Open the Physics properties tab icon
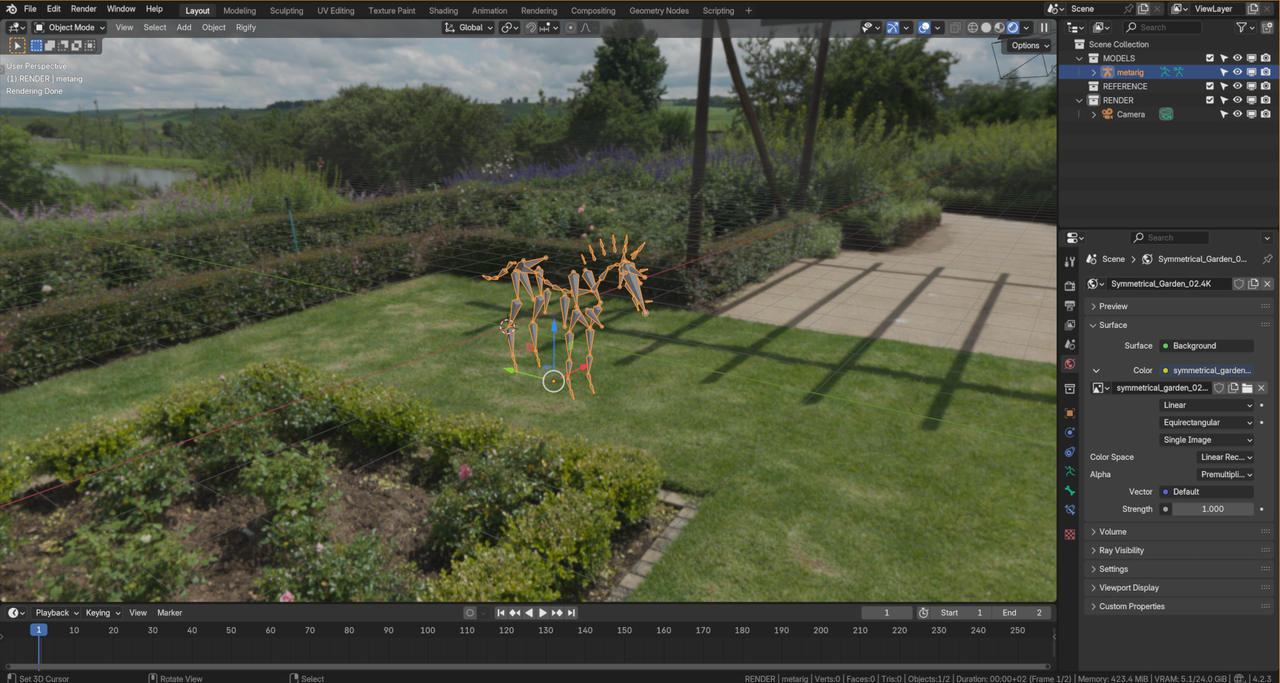This screenshot has width=1280, height=683. [1070, 433]
